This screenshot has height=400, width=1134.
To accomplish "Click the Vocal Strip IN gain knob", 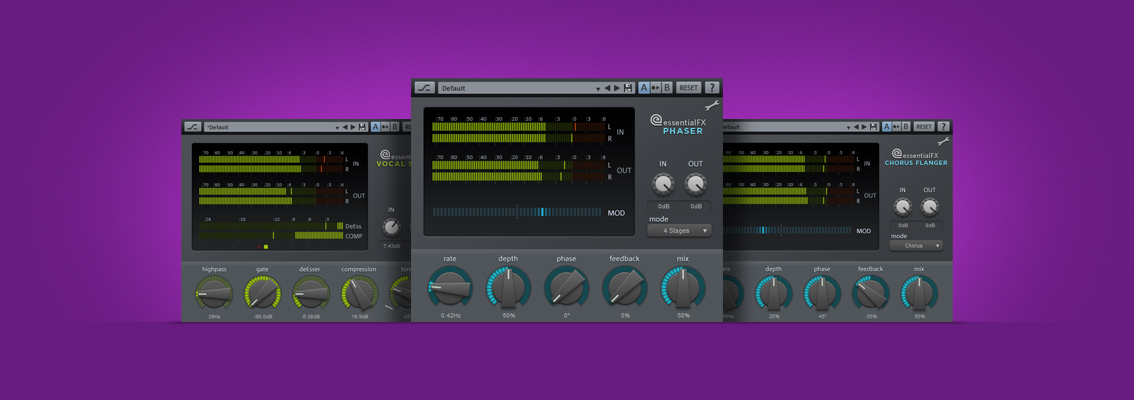I will pyautogui.click(x=391, y=227).
